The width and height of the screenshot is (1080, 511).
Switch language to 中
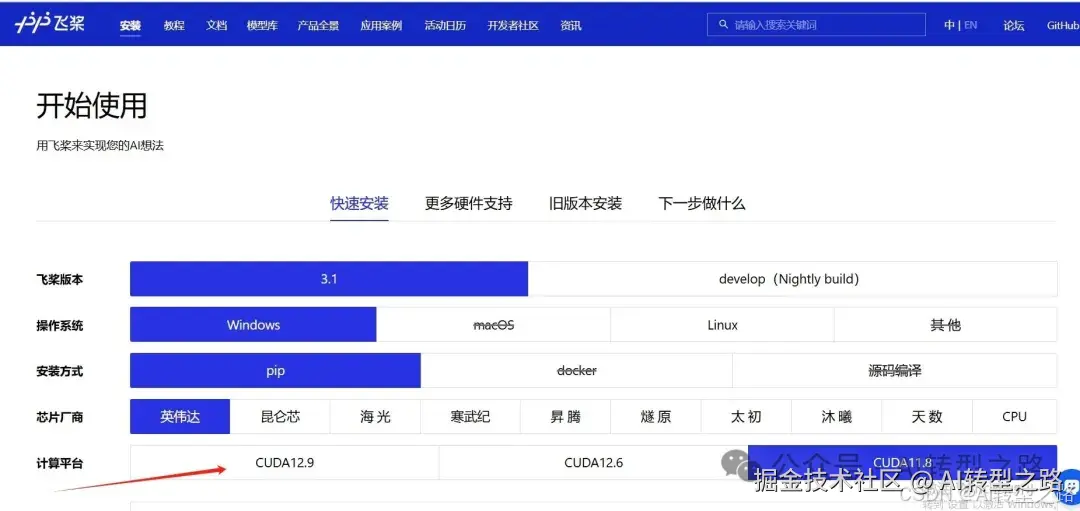(949, 25)
